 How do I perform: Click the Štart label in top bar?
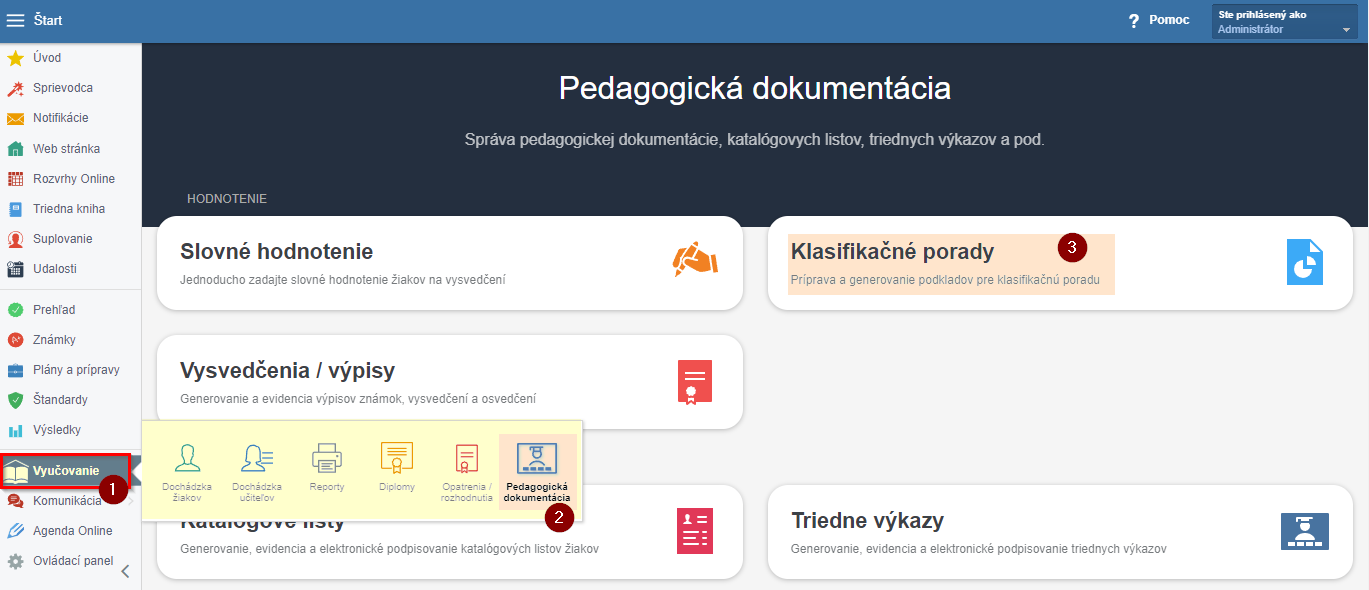(x=48, y=20)
